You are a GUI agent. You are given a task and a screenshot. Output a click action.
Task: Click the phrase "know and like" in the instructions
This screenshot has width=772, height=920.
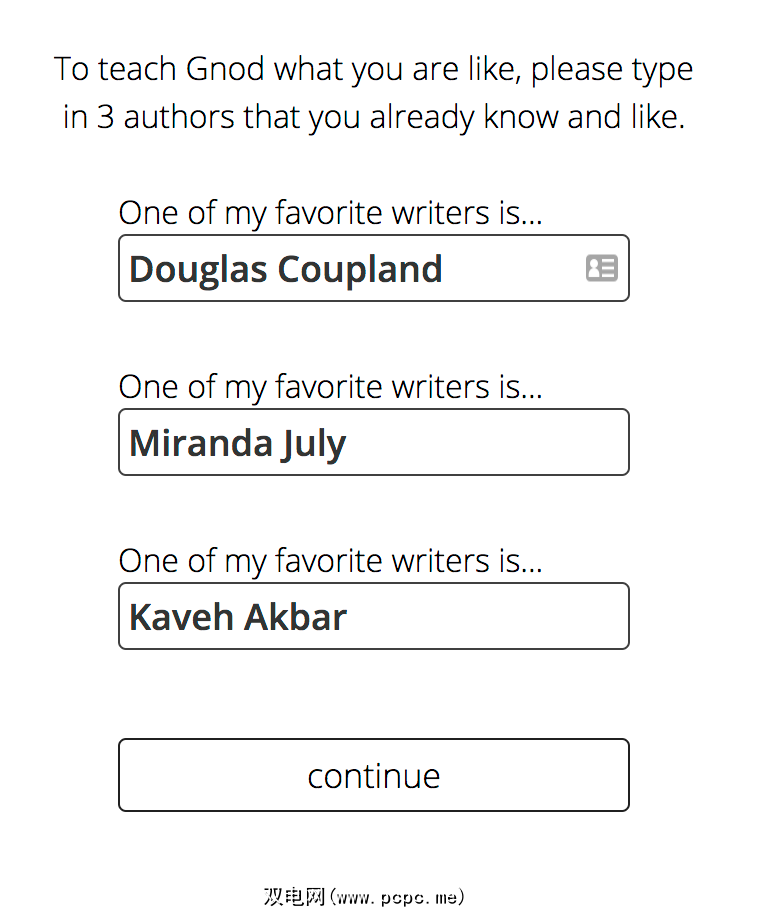point(581,118)
